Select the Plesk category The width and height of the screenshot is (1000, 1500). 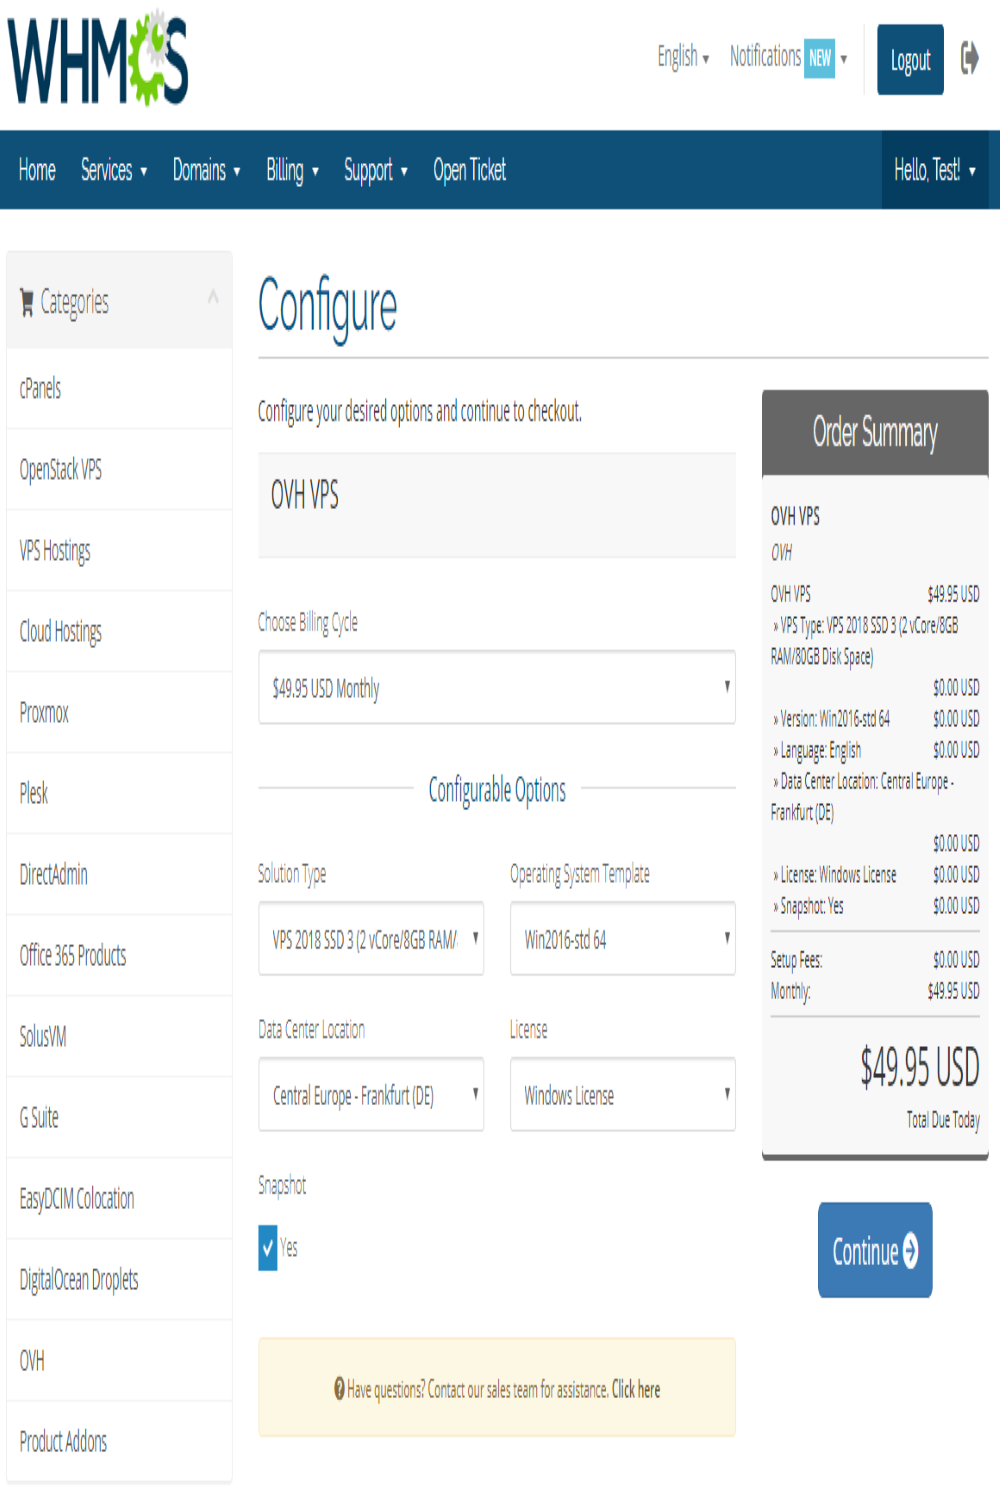click(119, 794)
